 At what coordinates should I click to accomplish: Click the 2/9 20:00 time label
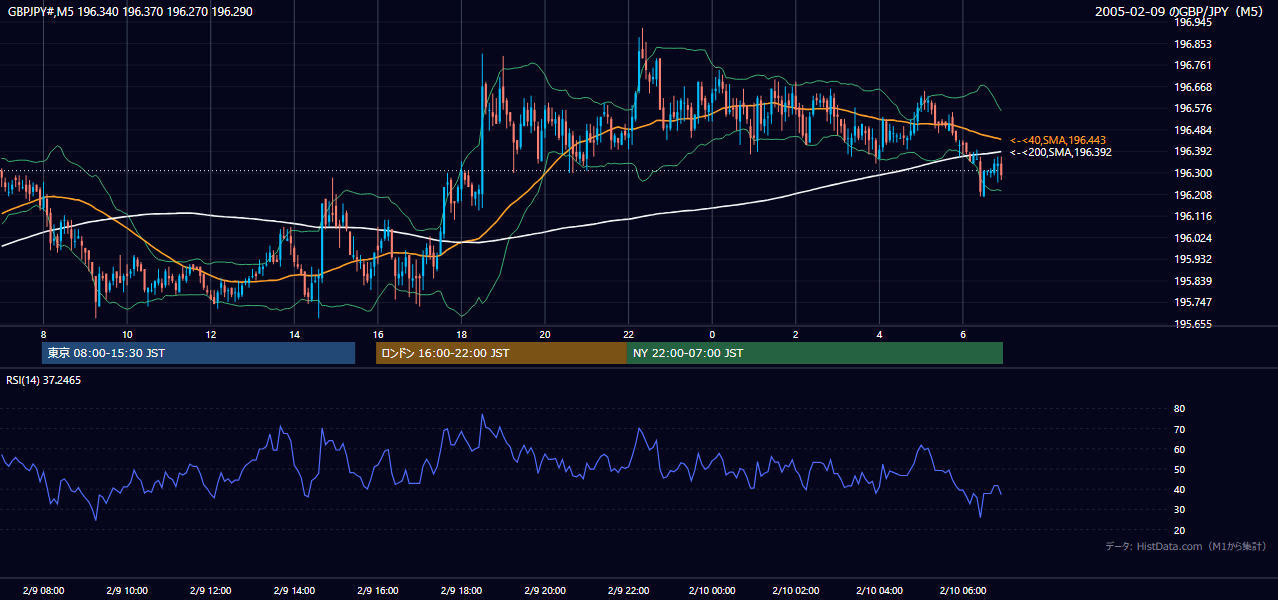[544, 590]
